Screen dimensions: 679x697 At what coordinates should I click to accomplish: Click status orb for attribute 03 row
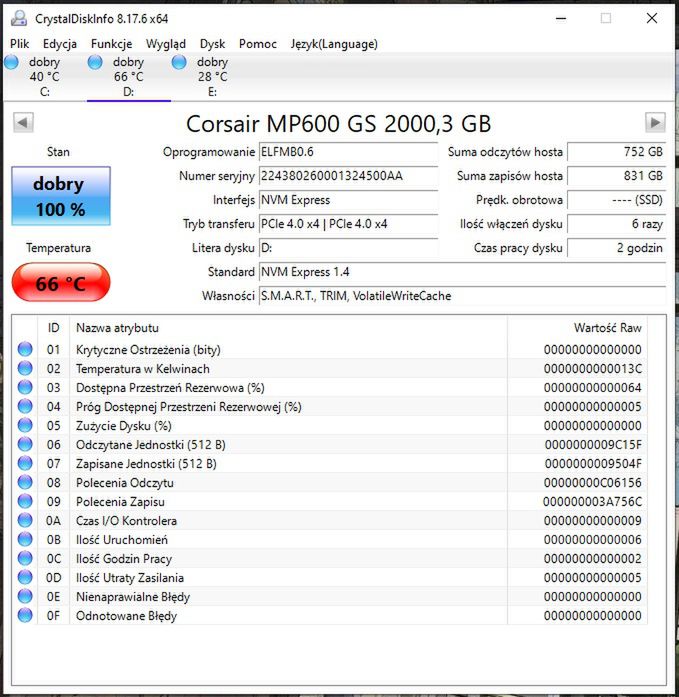pyautogui.click(x=25, y=388)
